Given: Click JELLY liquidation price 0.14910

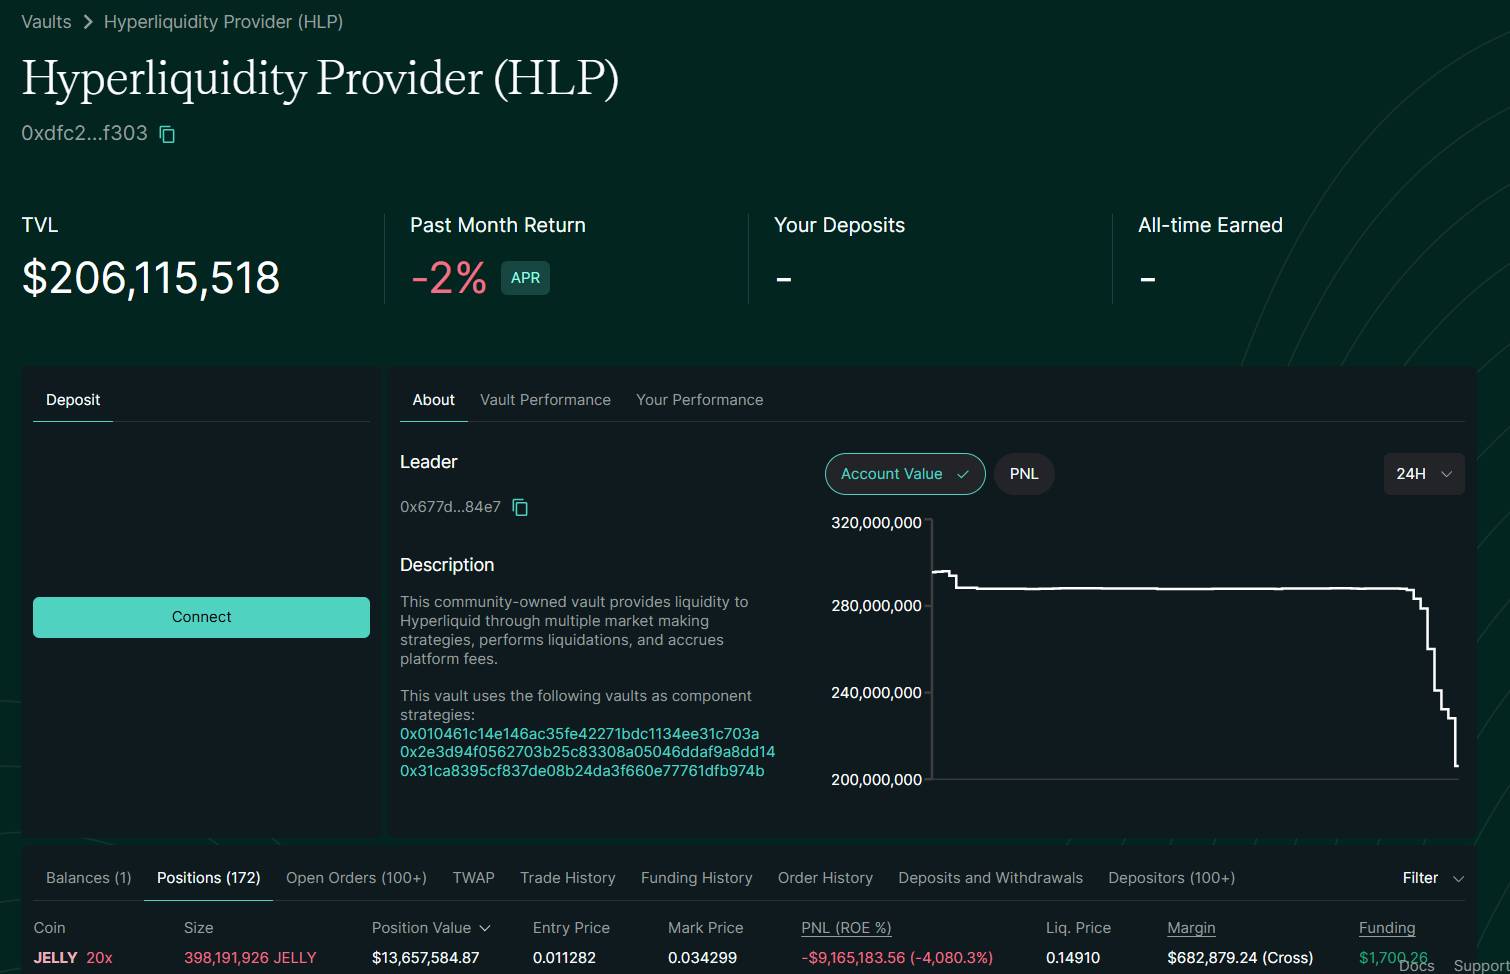Looking at the screenshot, I should click(1073, 958).
